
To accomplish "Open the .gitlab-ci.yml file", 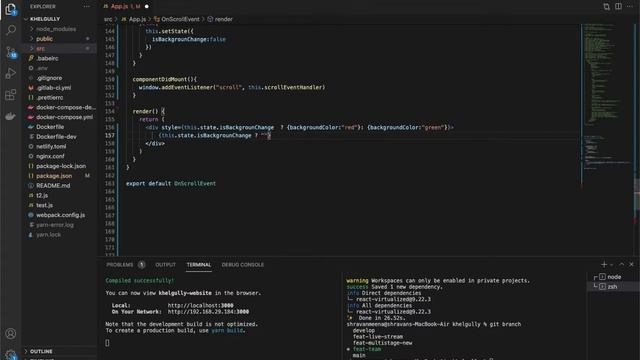I will pyautogui.click(x=53, y=88).
